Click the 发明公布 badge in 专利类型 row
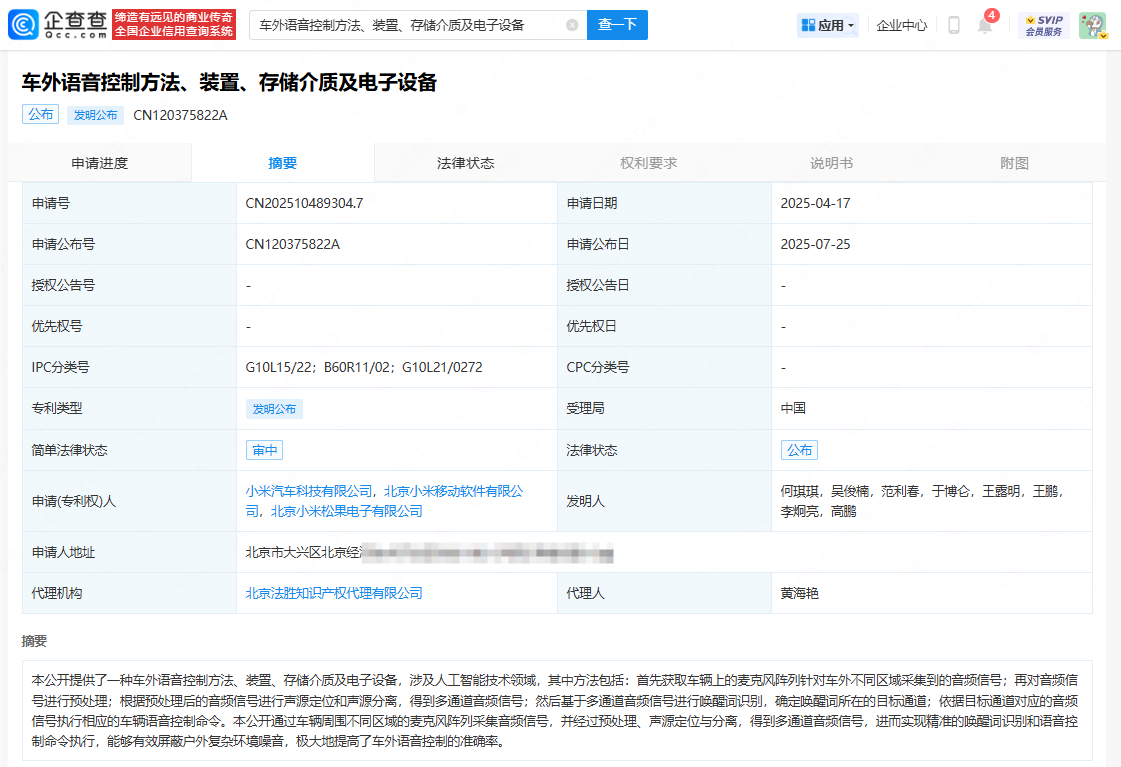 (x=274, y=409)
